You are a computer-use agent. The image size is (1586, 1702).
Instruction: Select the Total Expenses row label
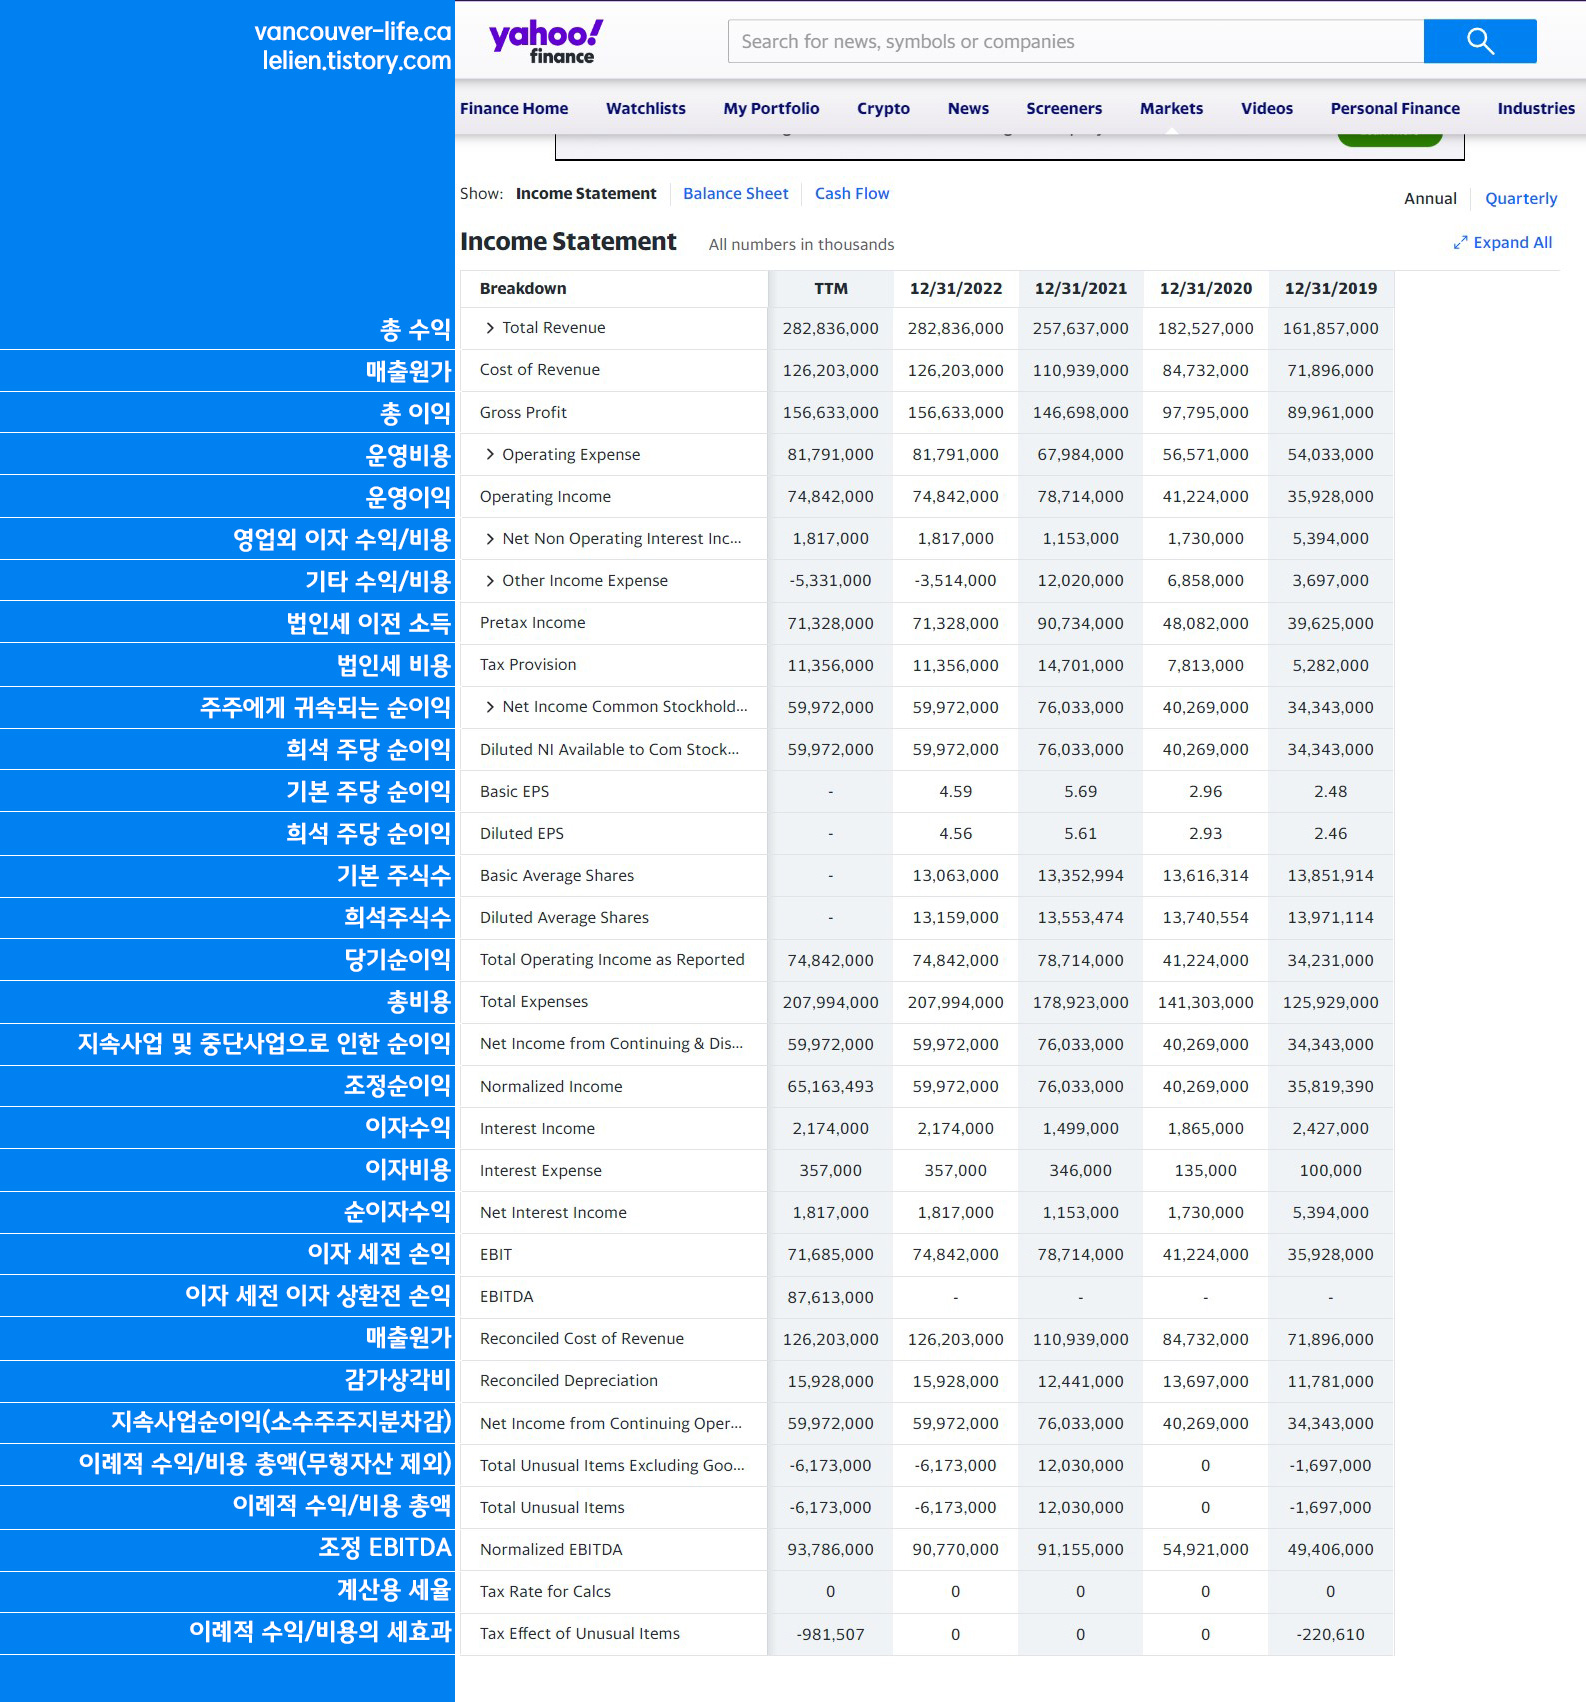(x=534, y=1002)
